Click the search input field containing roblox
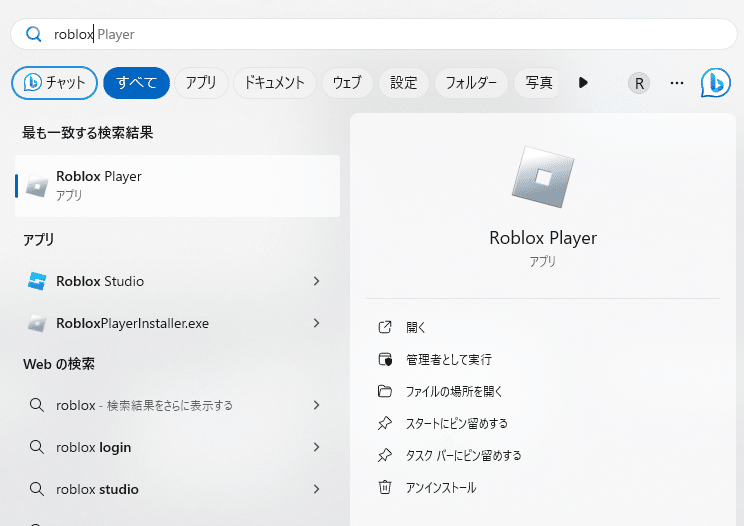Image resolution: width=744 pixels, height=526 pixels. pyautogui.click(x=374, y=34)
